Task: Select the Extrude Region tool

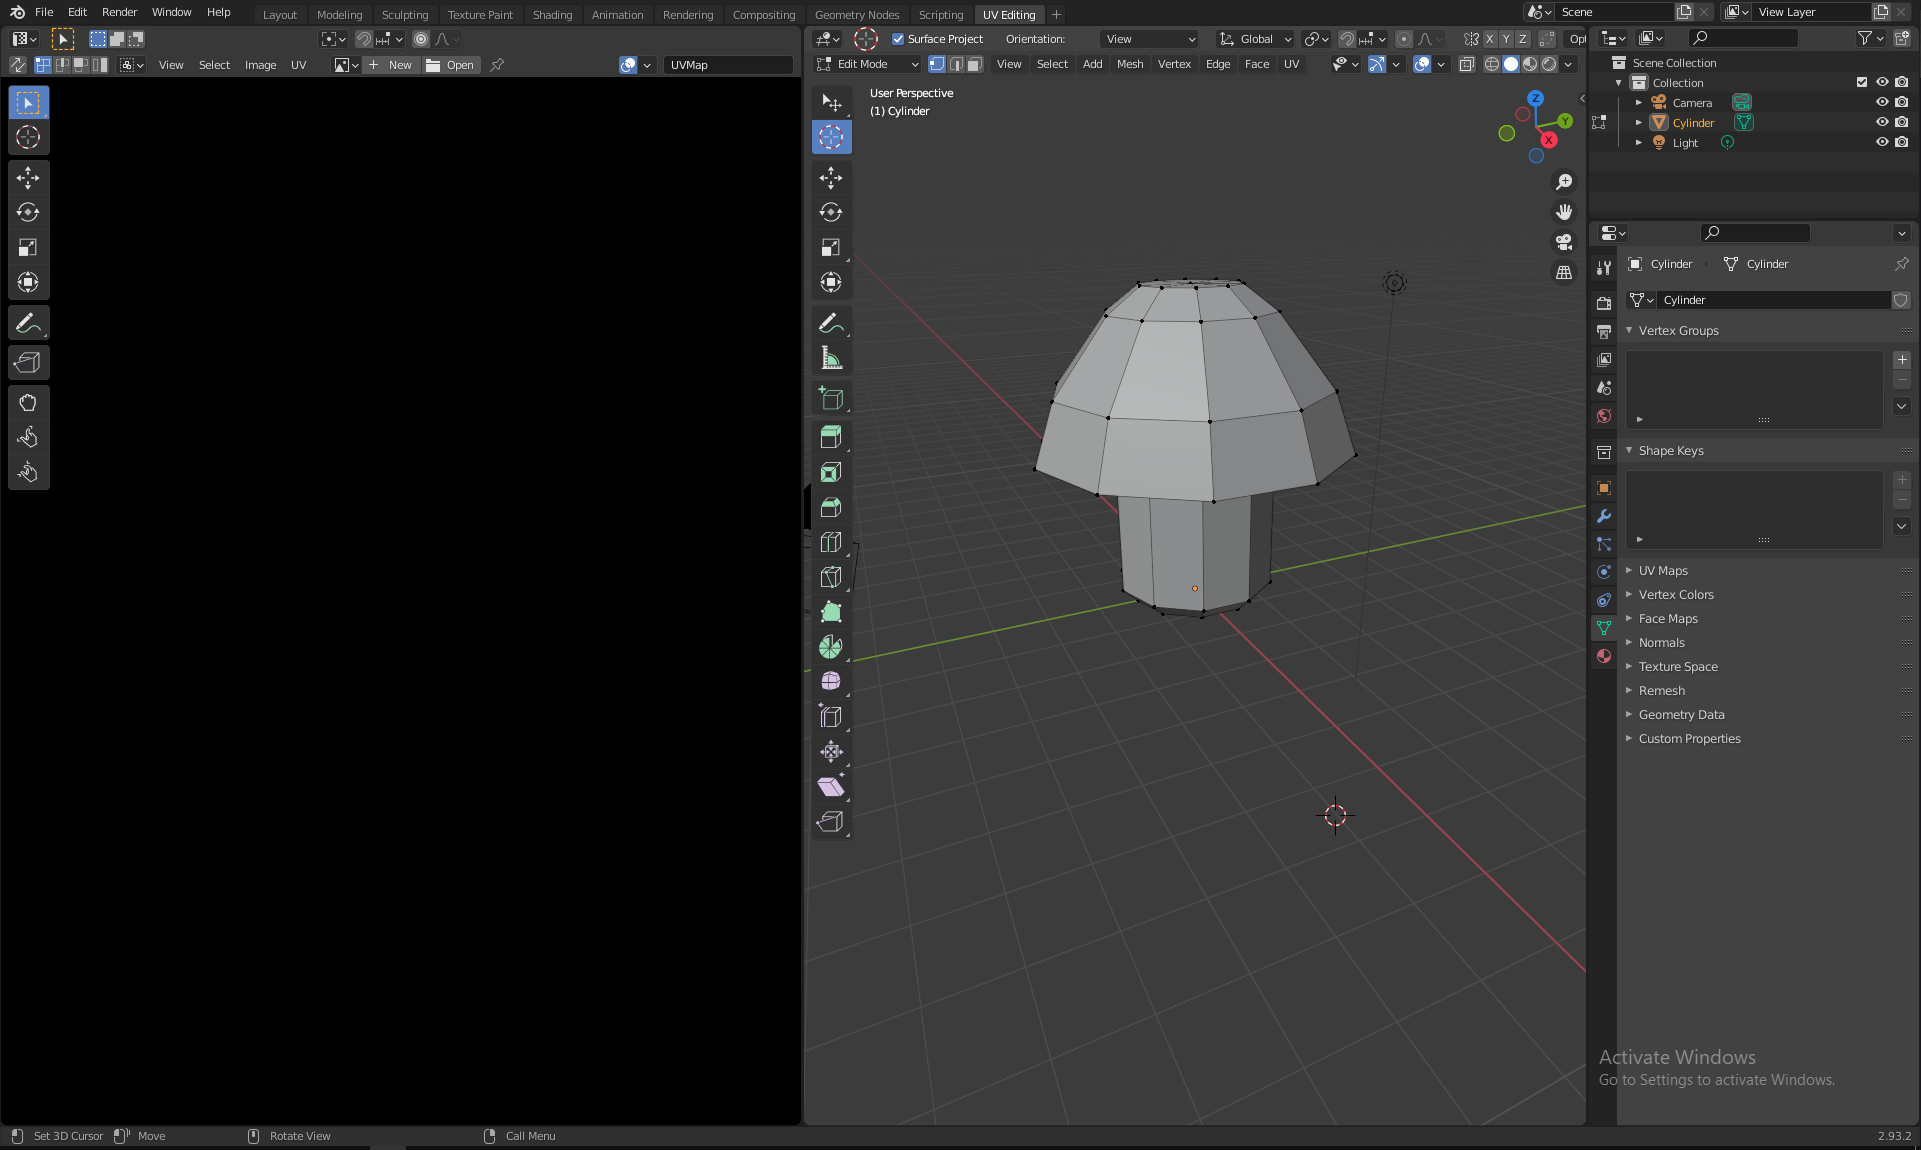Action: point(831,437)
